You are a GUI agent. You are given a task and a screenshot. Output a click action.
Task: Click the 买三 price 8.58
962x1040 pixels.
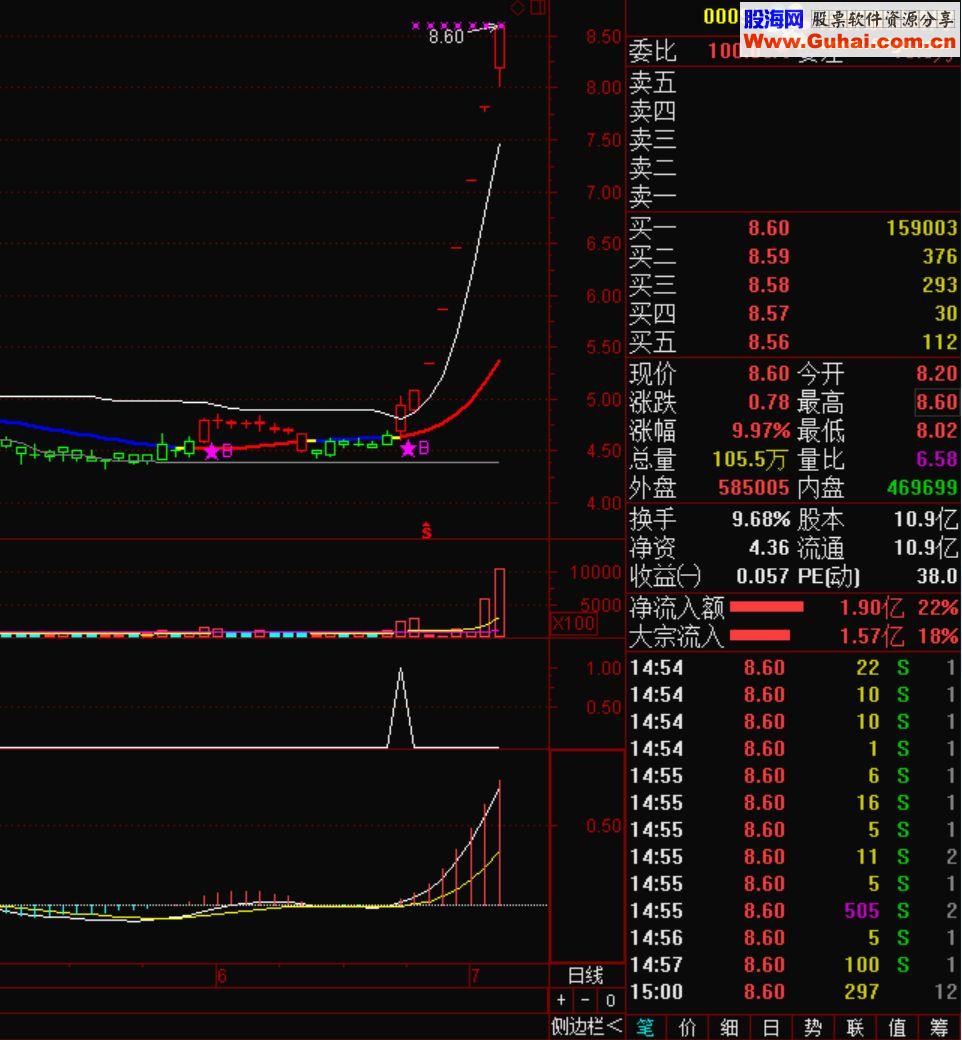click(769, 285)
